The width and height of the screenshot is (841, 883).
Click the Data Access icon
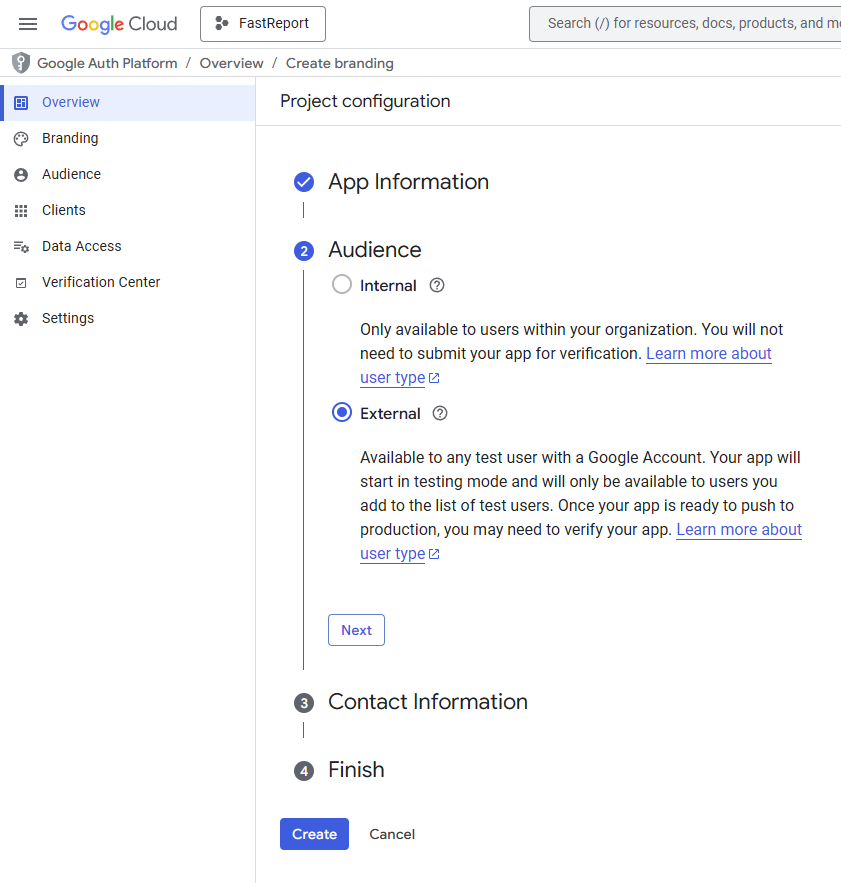[x=21, y=246]
